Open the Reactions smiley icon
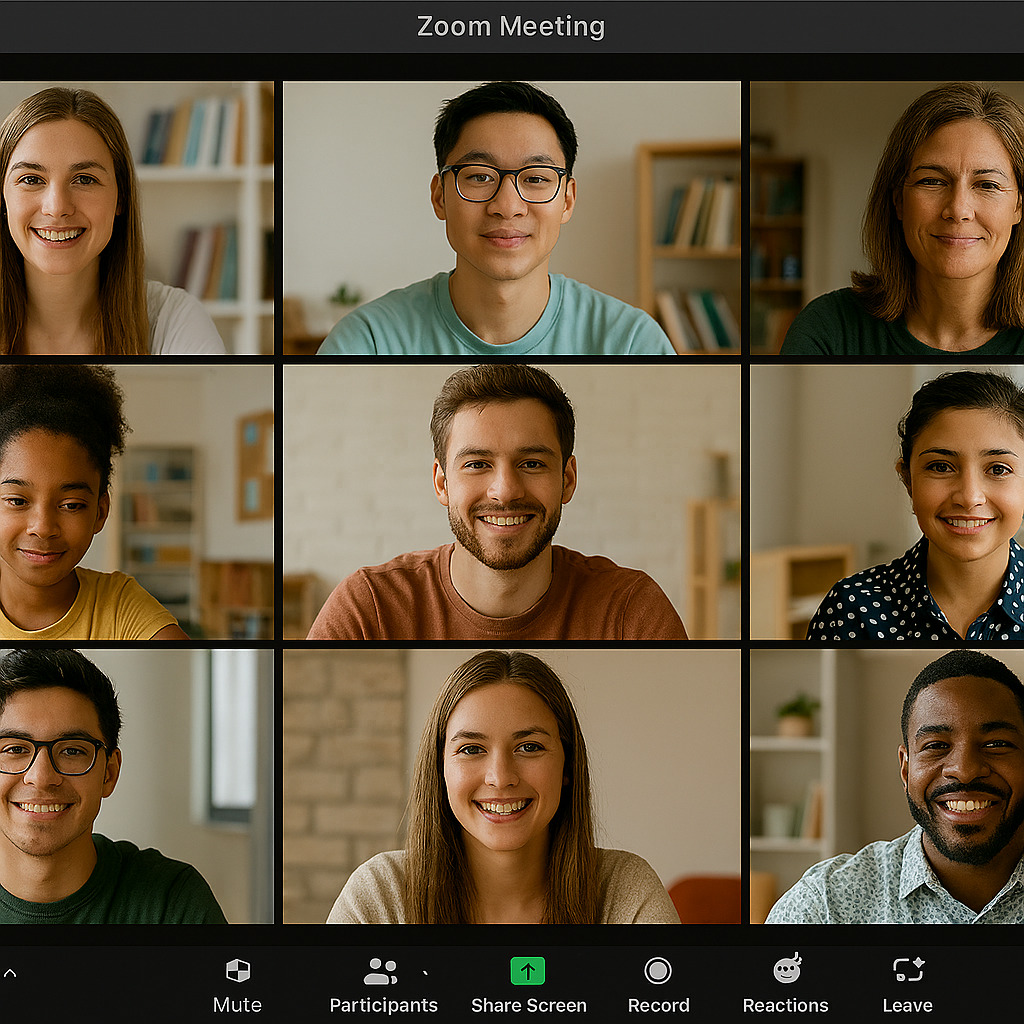 pyautogui.click(x=788, y=968)
